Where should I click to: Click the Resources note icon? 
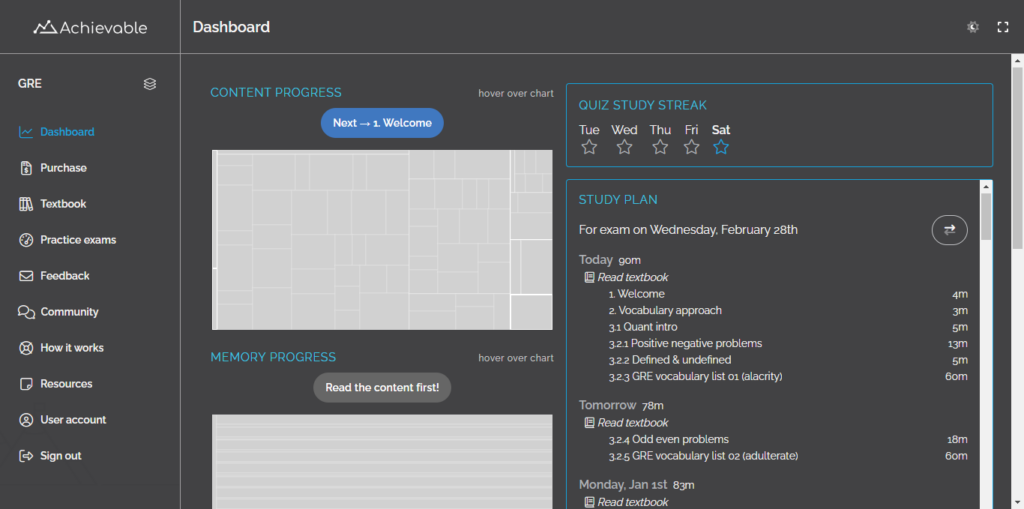click(x=25, y=384)
